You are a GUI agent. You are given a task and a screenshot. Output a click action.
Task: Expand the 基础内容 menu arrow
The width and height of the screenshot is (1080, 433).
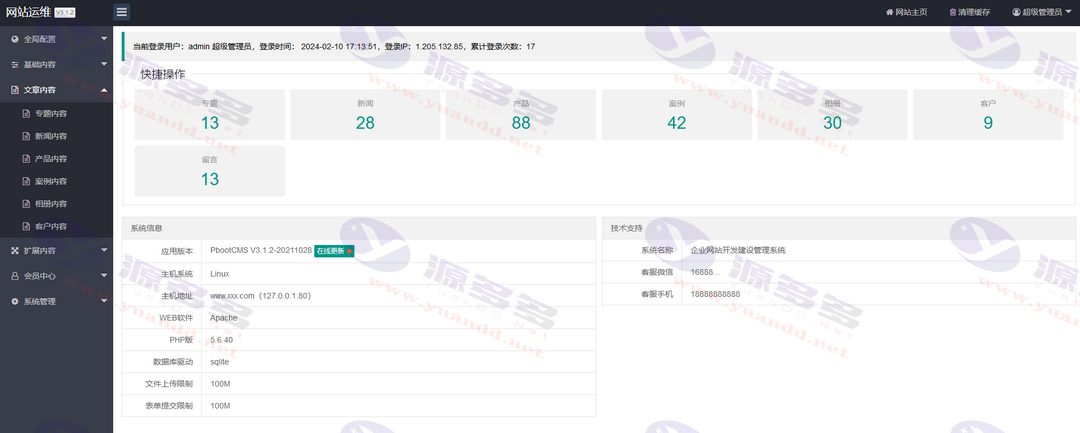click(x=104, y=65)
